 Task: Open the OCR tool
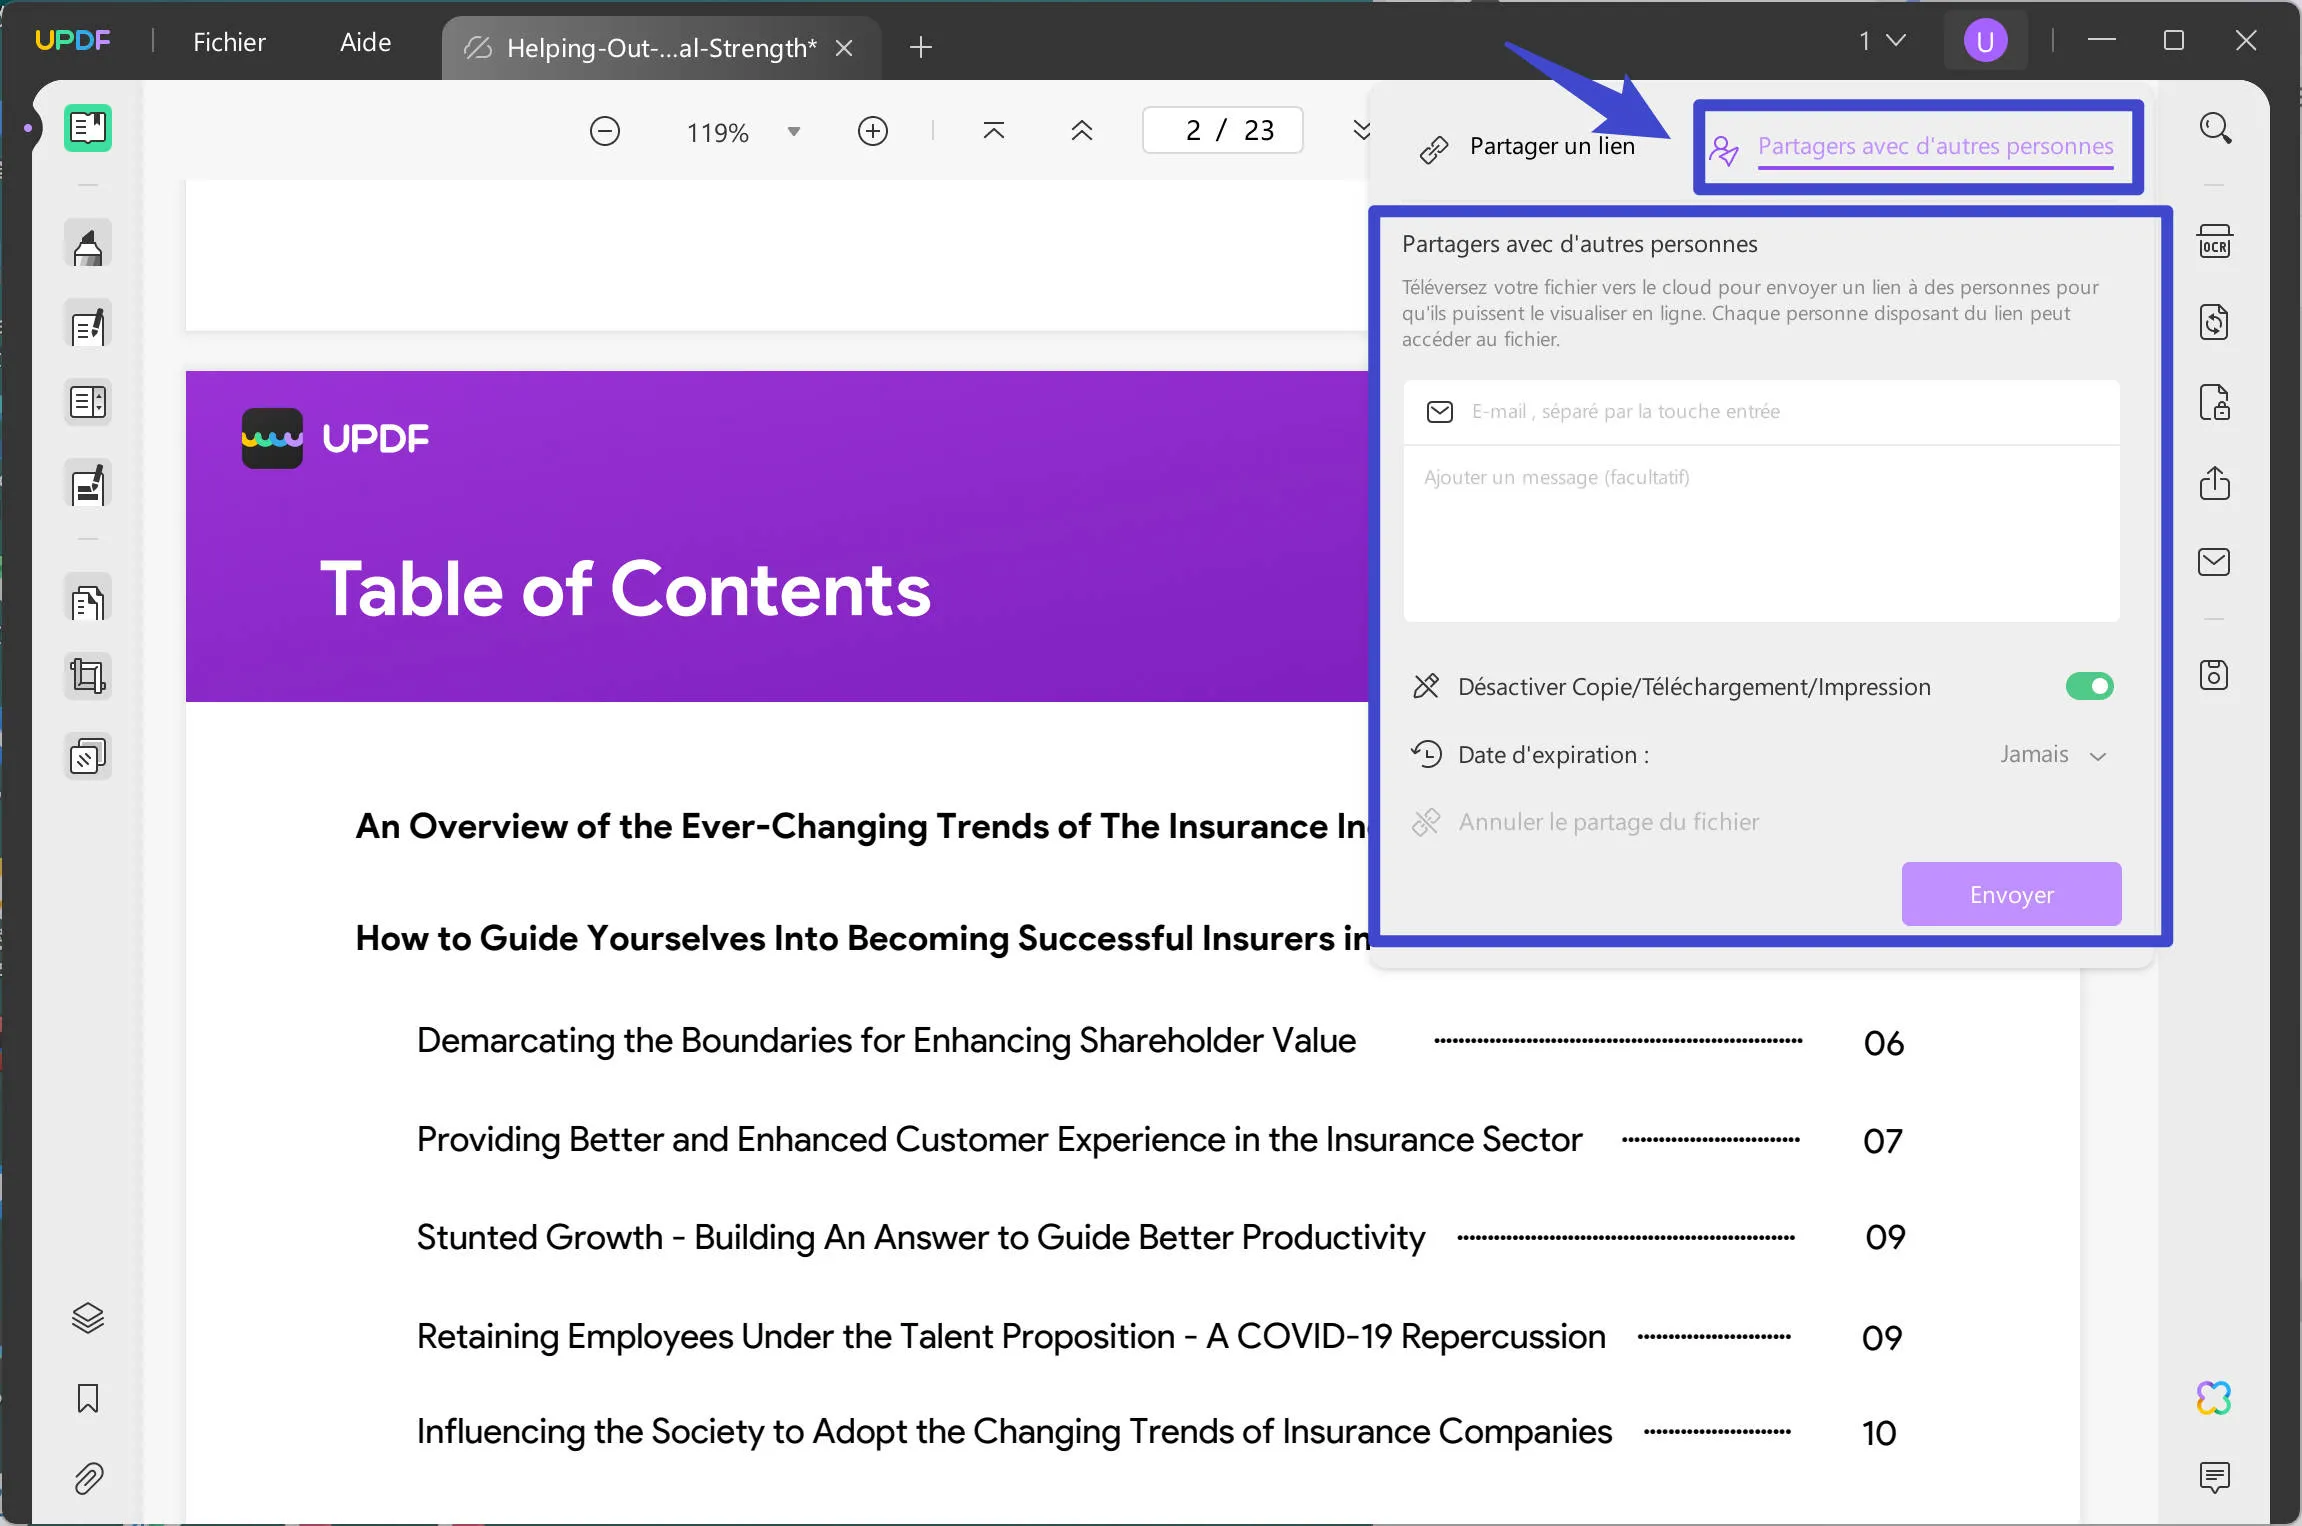click(2215, 241)
